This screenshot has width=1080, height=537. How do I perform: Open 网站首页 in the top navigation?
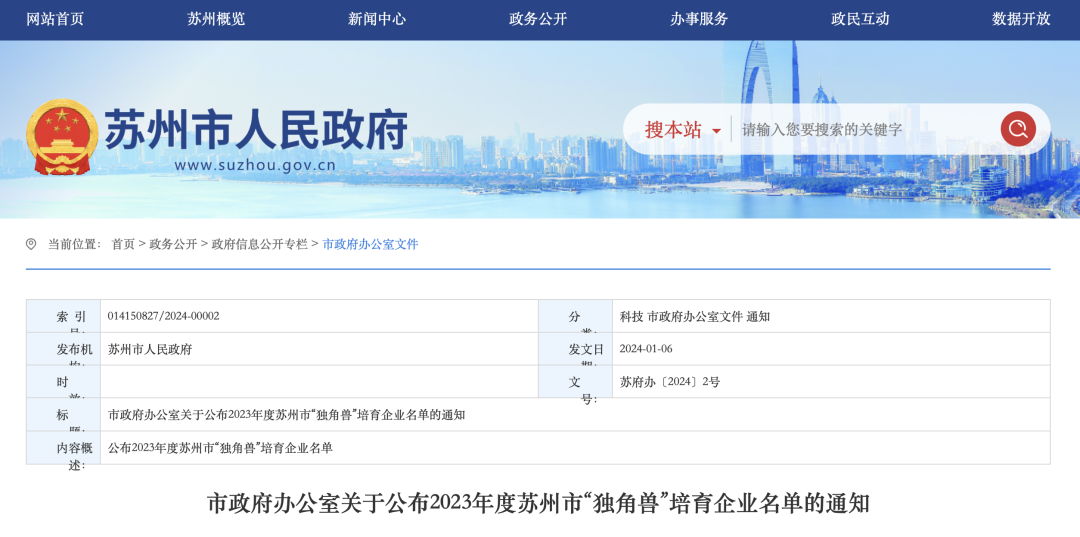[55, 19]
